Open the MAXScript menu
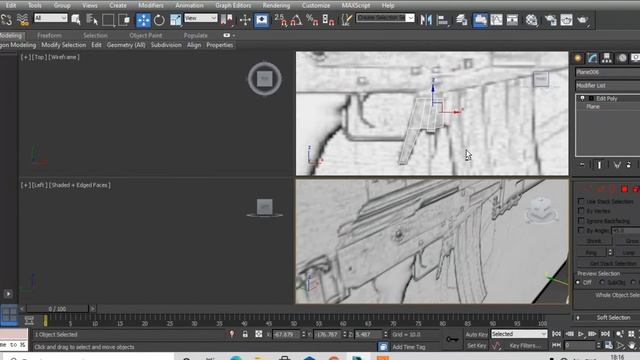This screenshot has height=360, width=640. coord(356,5)
